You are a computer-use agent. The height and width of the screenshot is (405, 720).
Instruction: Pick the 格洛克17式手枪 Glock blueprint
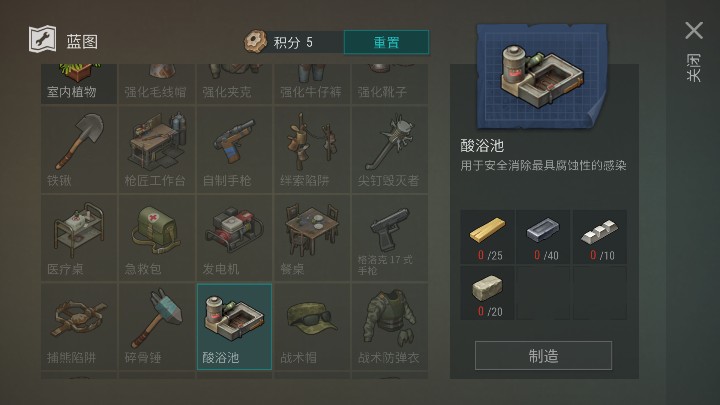point(389,238)
